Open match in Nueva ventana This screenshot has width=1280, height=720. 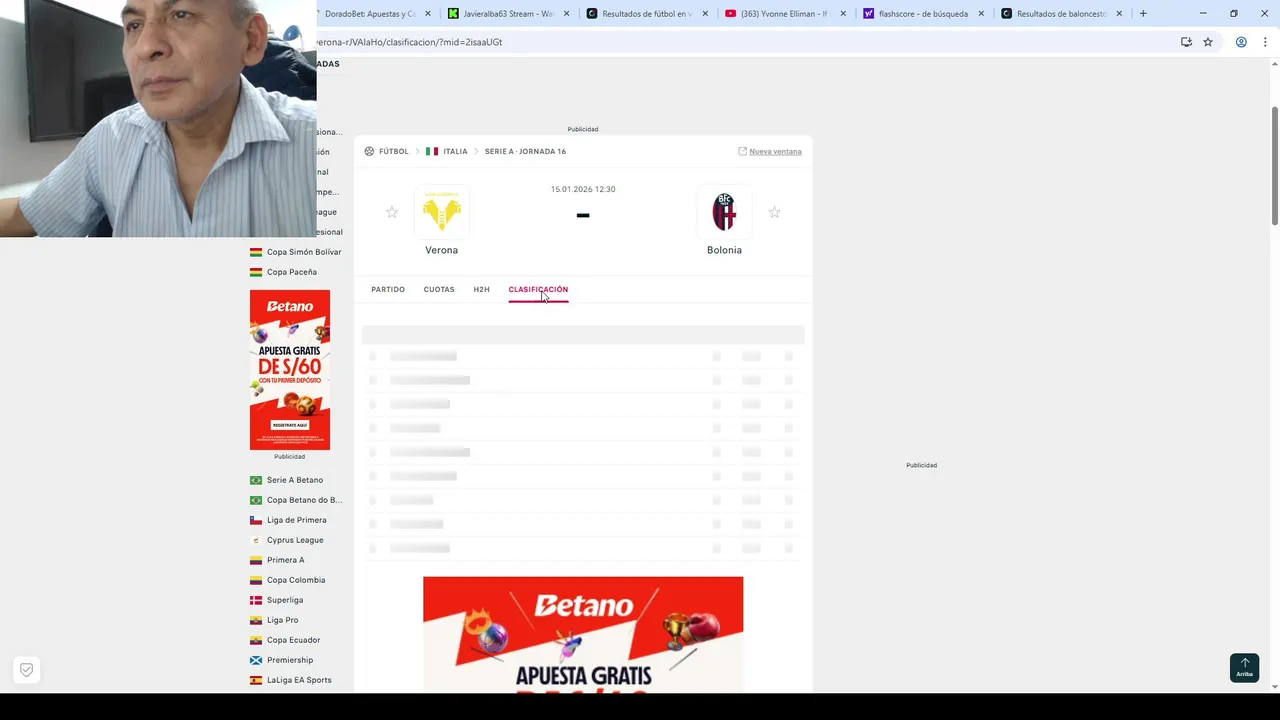click(770, 151)
